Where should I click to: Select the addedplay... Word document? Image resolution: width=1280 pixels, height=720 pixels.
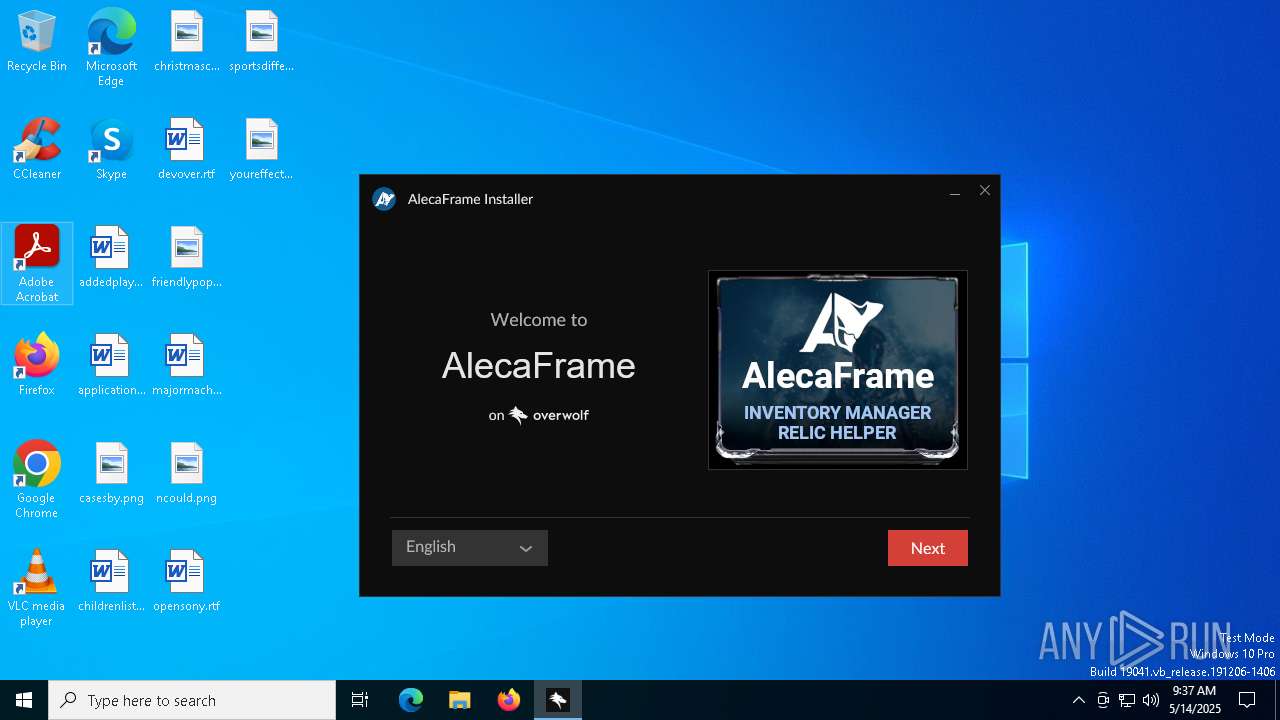click(111, 258)
